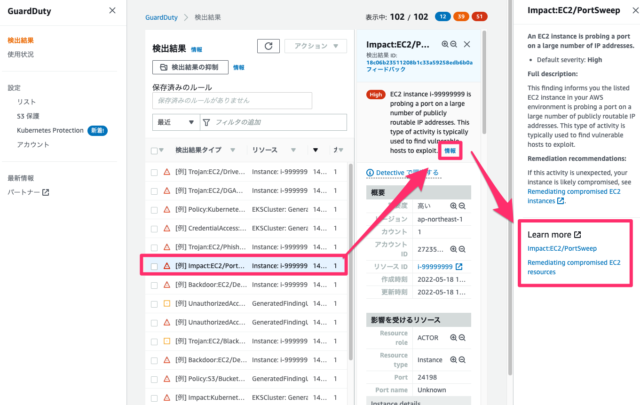Sort by リソース column arrow

click(x=293, y=150)
